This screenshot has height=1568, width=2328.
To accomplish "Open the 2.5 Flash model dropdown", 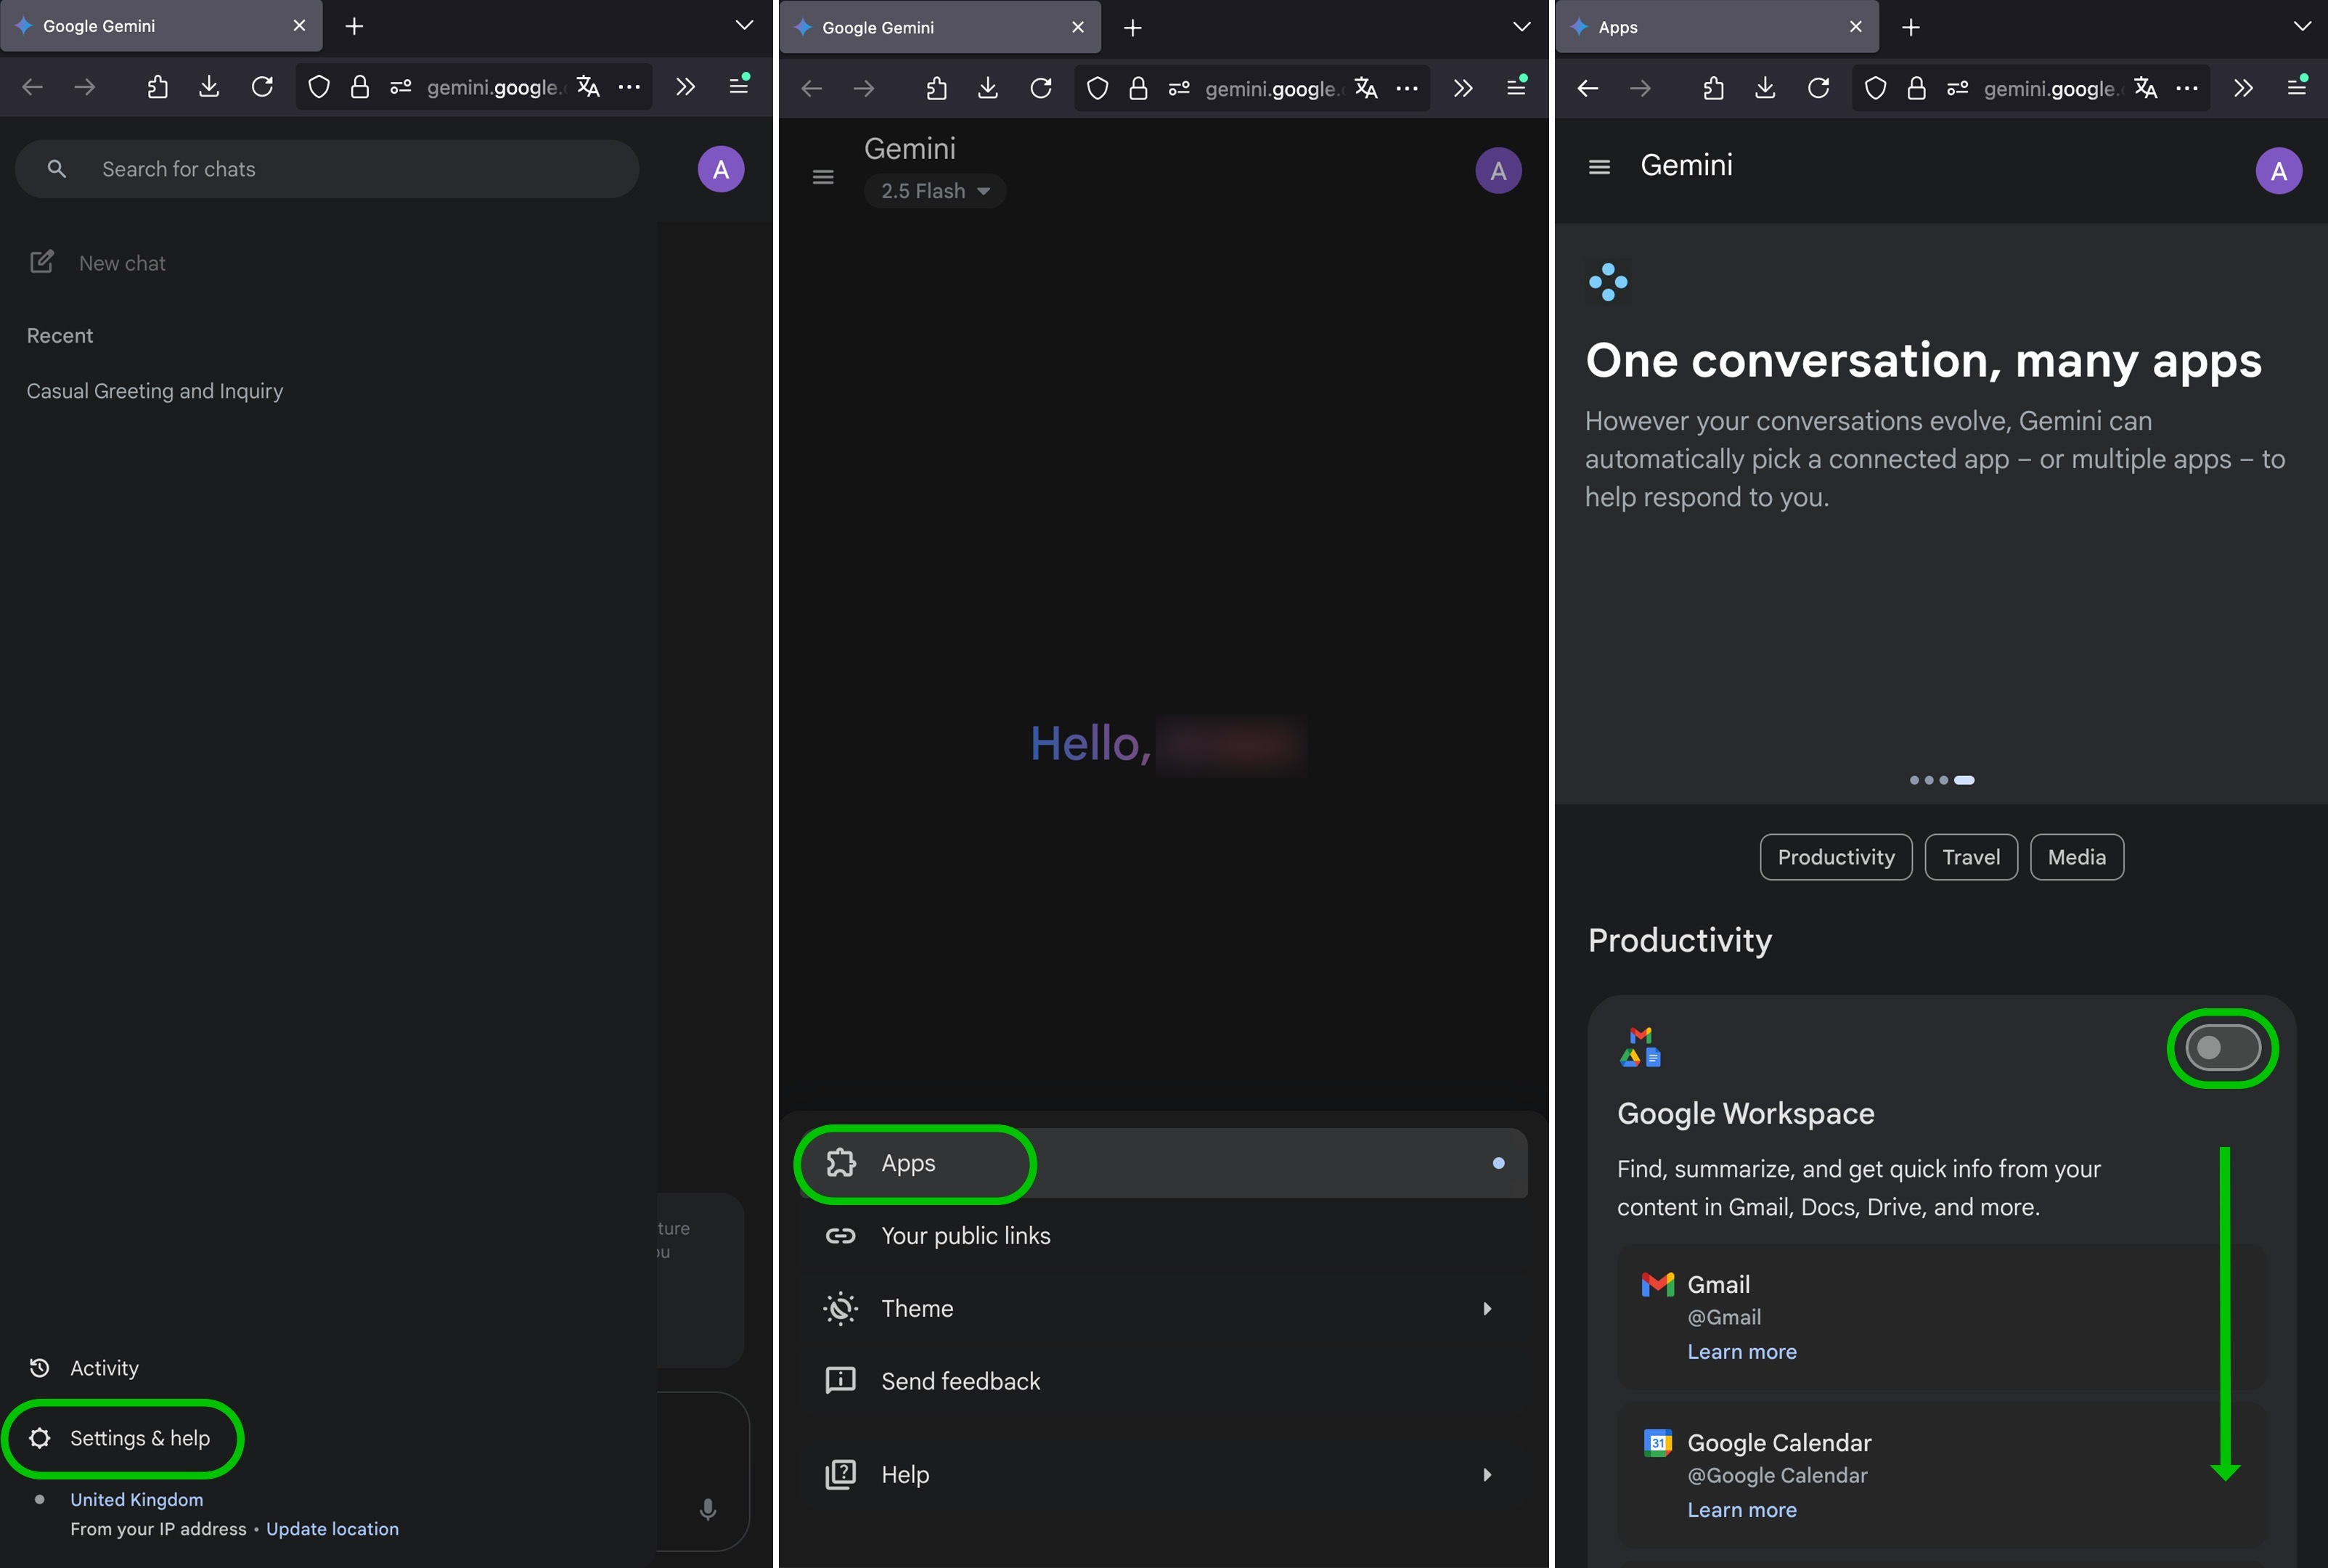I will coord(935,191).
